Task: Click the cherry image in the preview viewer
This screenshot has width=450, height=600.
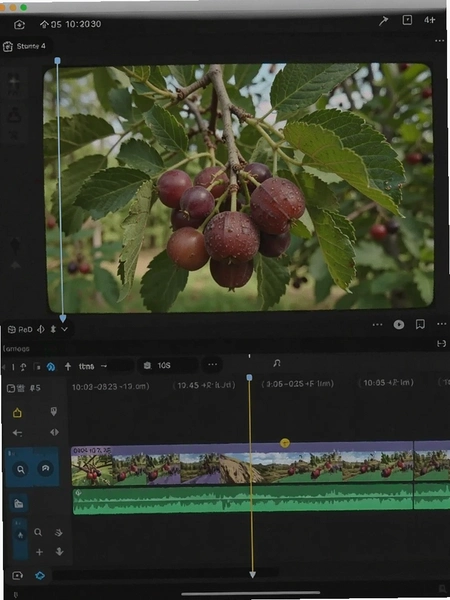Action: click(239, 188)
